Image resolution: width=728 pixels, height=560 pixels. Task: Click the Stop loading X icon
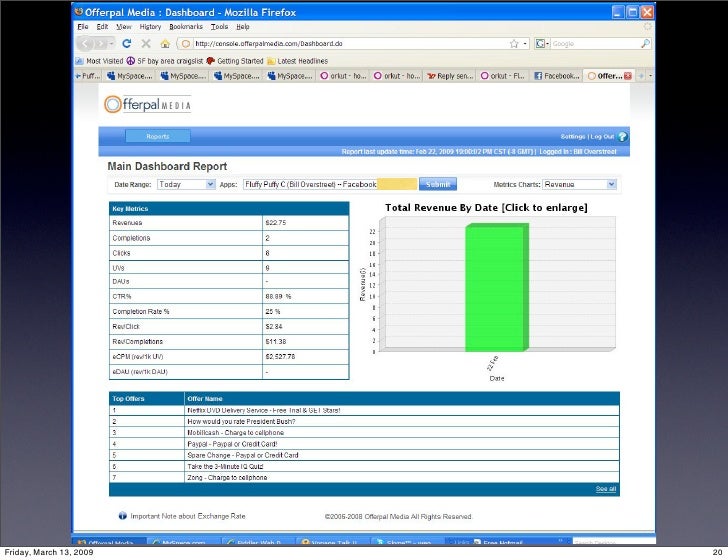click(145, 44)
